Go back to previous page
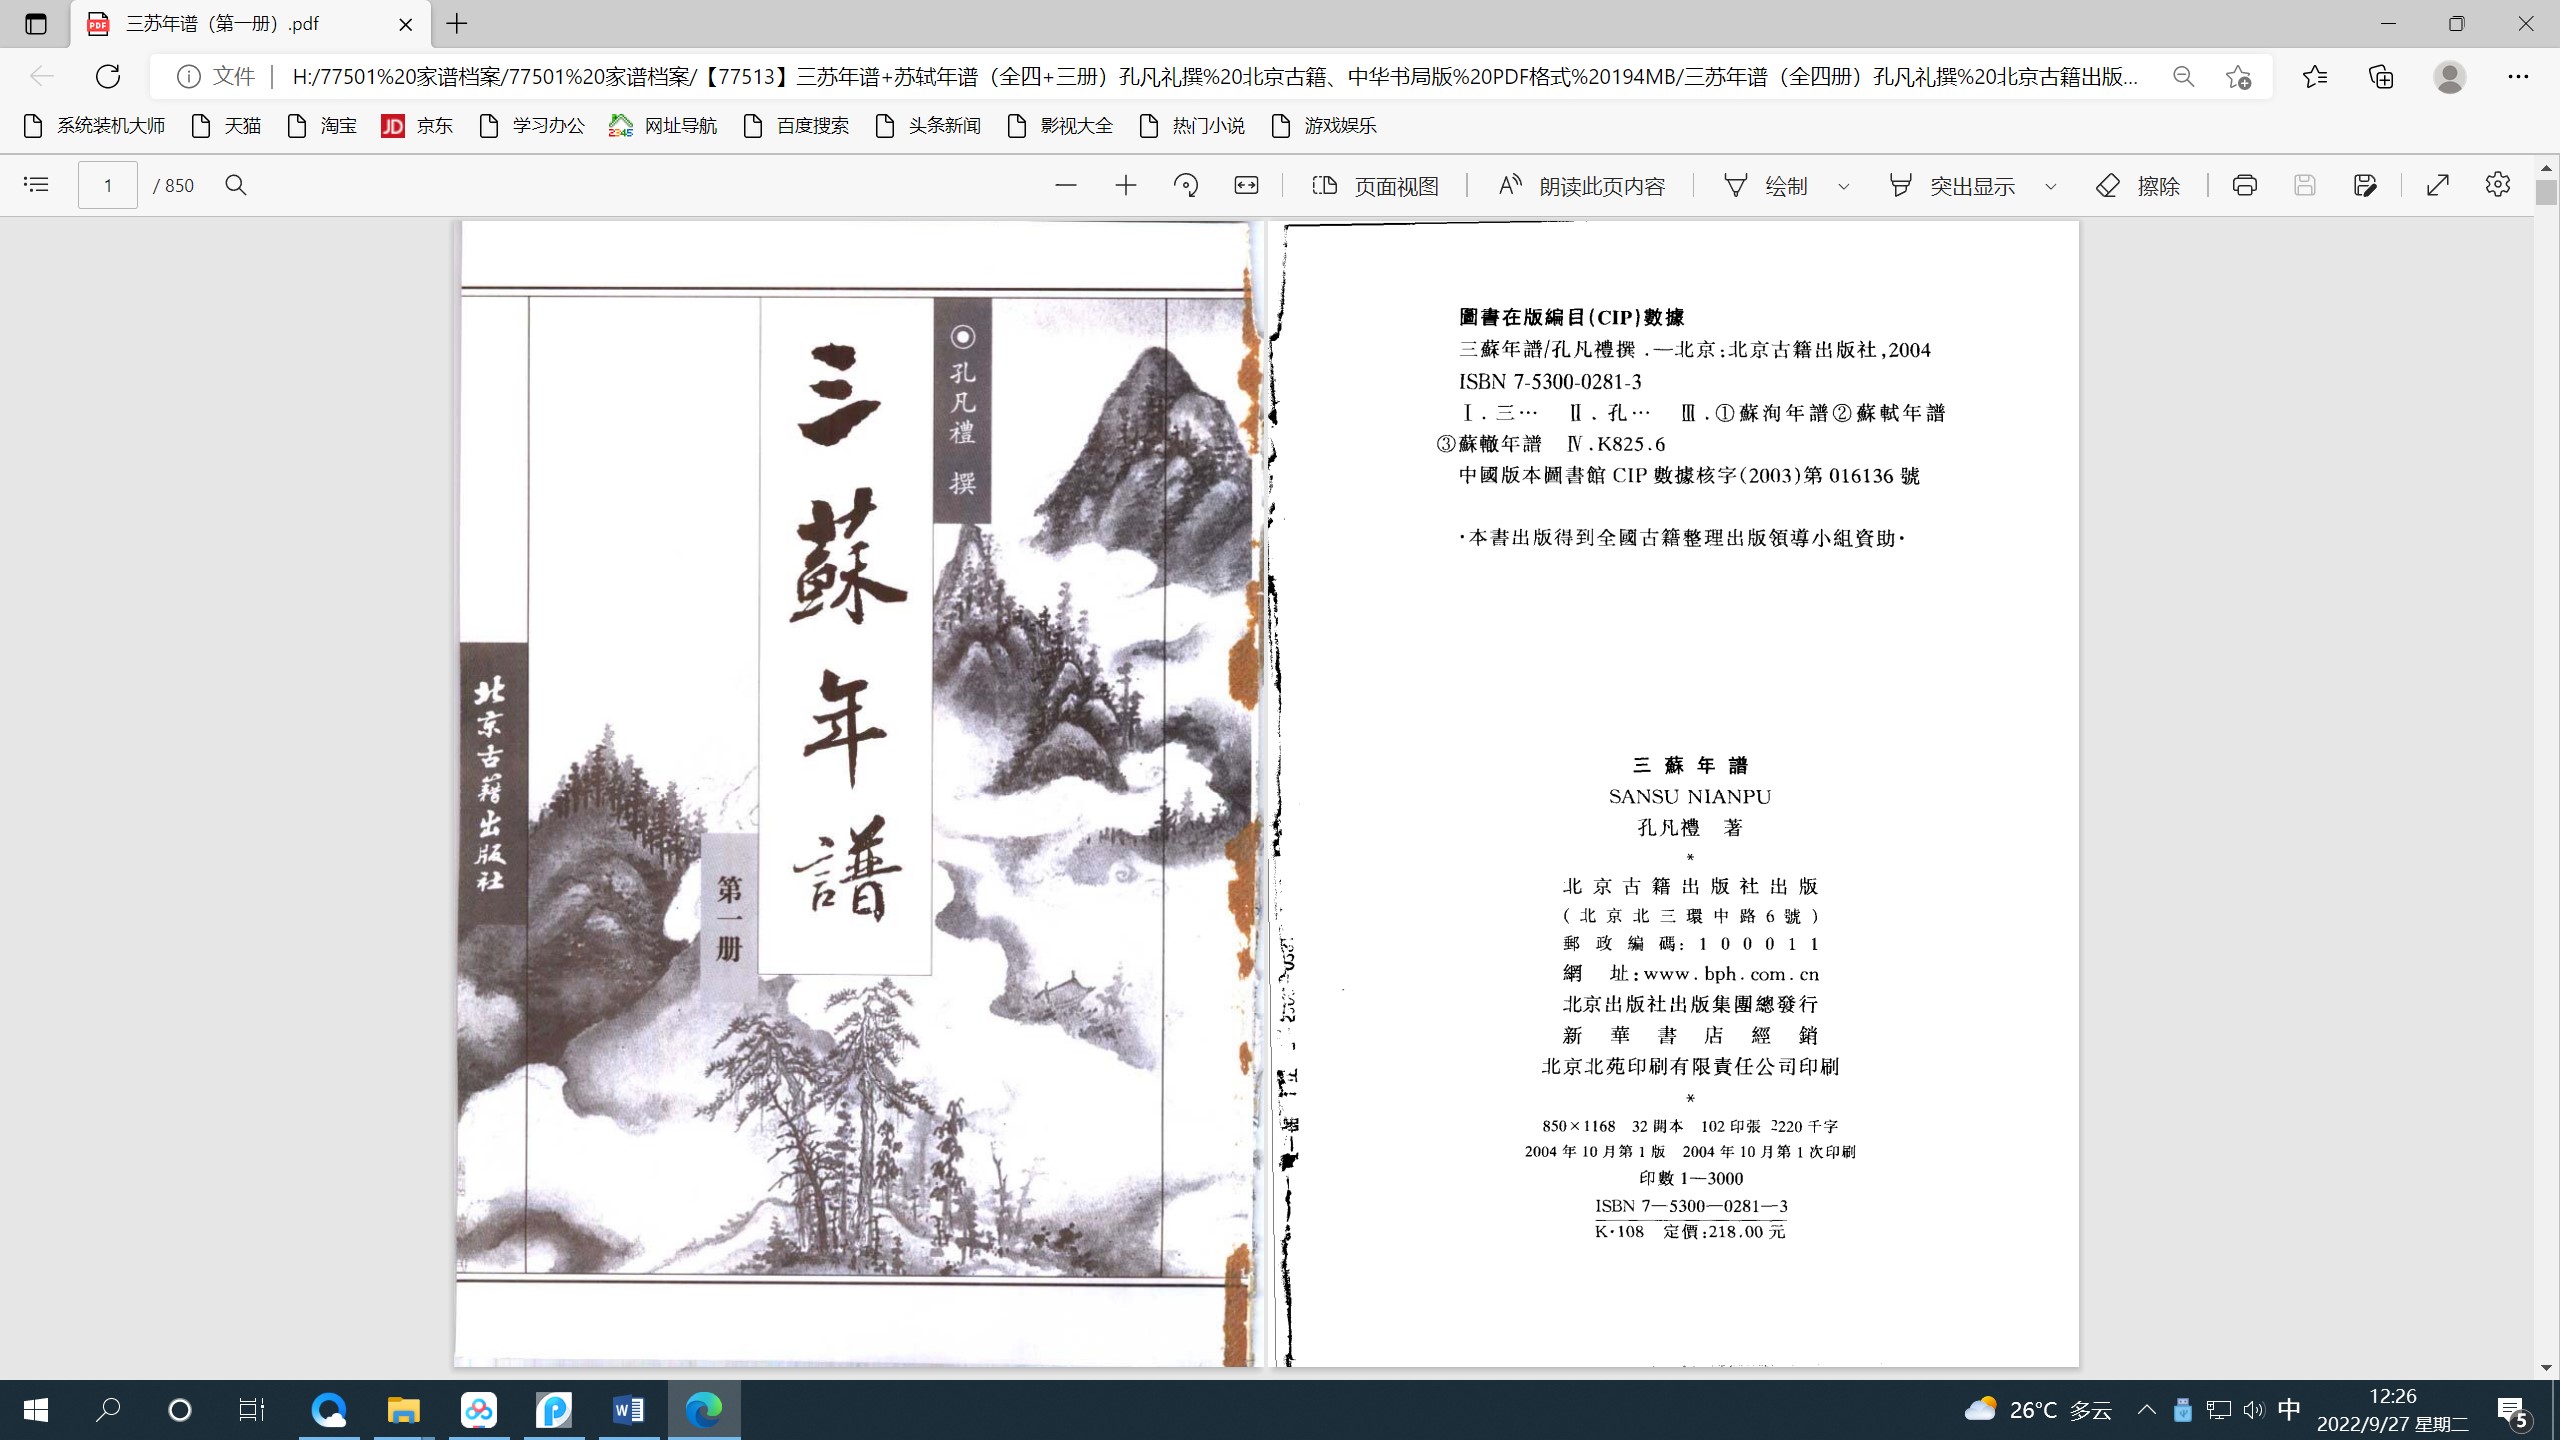This screenshot has height=1440, width=2560. tap(42, 76)
